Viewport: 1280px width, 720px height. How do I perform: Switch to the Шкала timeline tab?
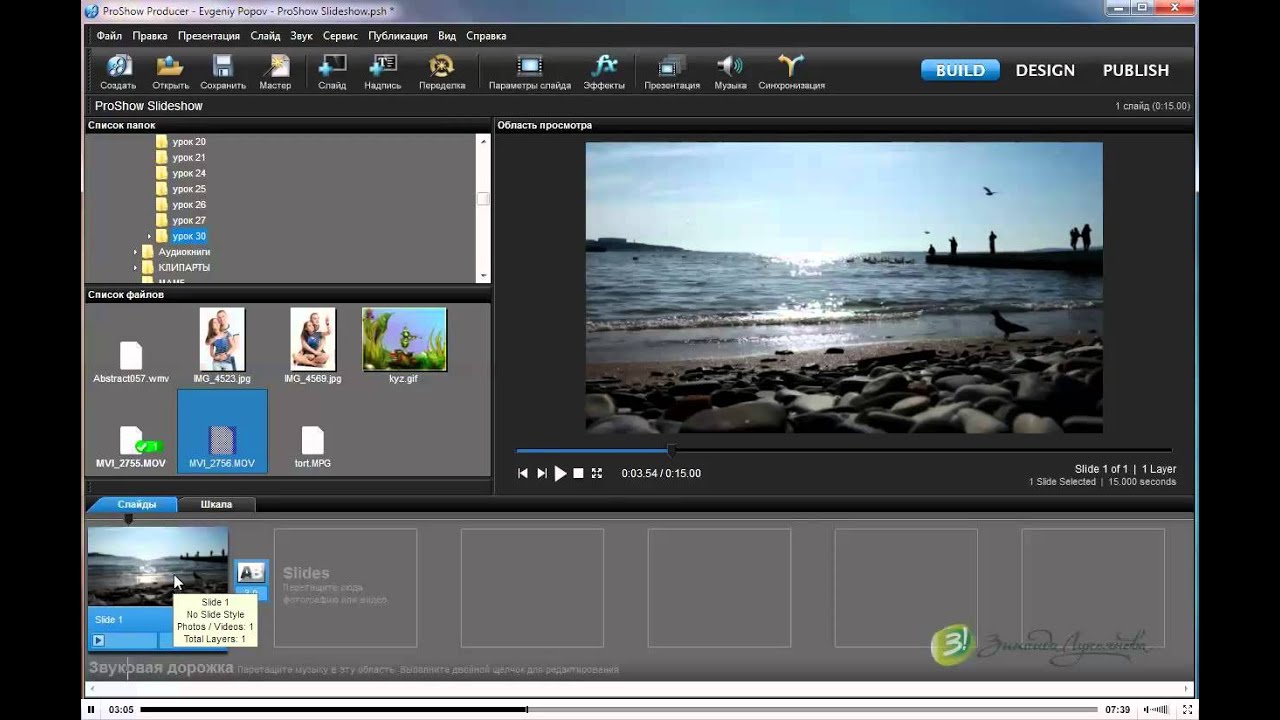(x=216, y=504)
